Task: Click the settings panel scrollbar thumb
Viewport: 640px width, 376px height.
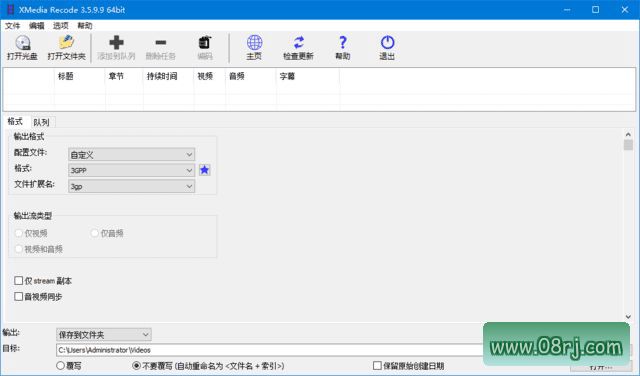Action: 628,145
